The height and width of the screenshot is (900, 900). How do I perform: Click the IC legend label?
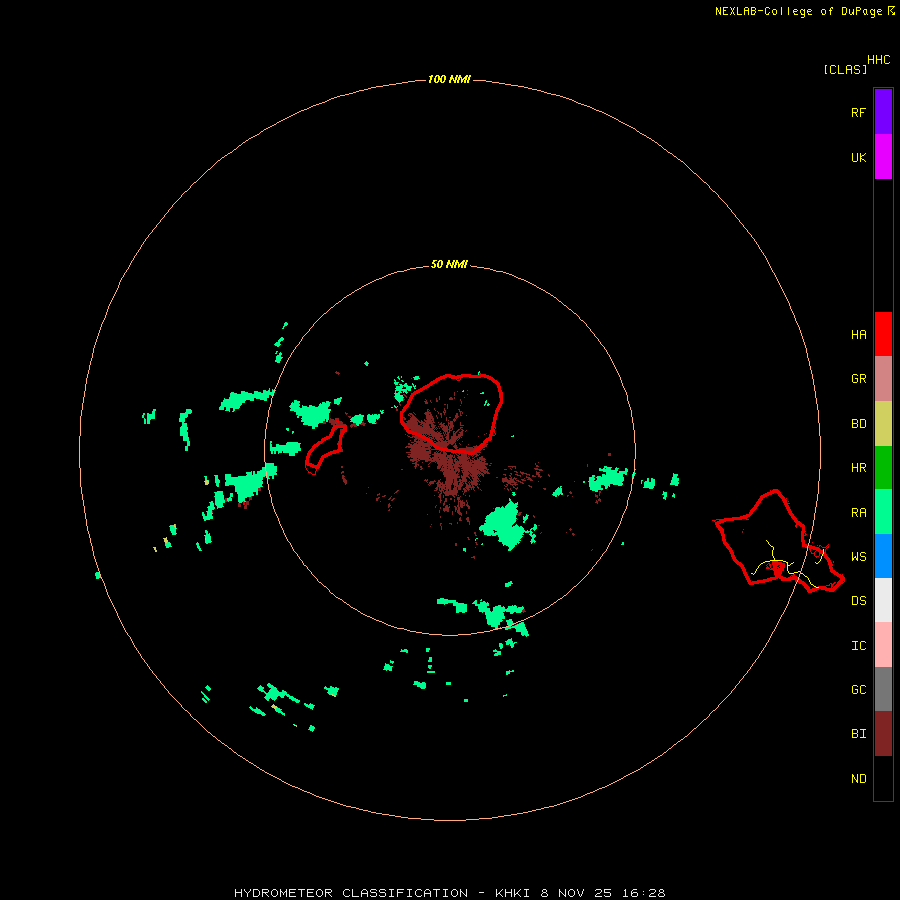click(x=858, y=646)
